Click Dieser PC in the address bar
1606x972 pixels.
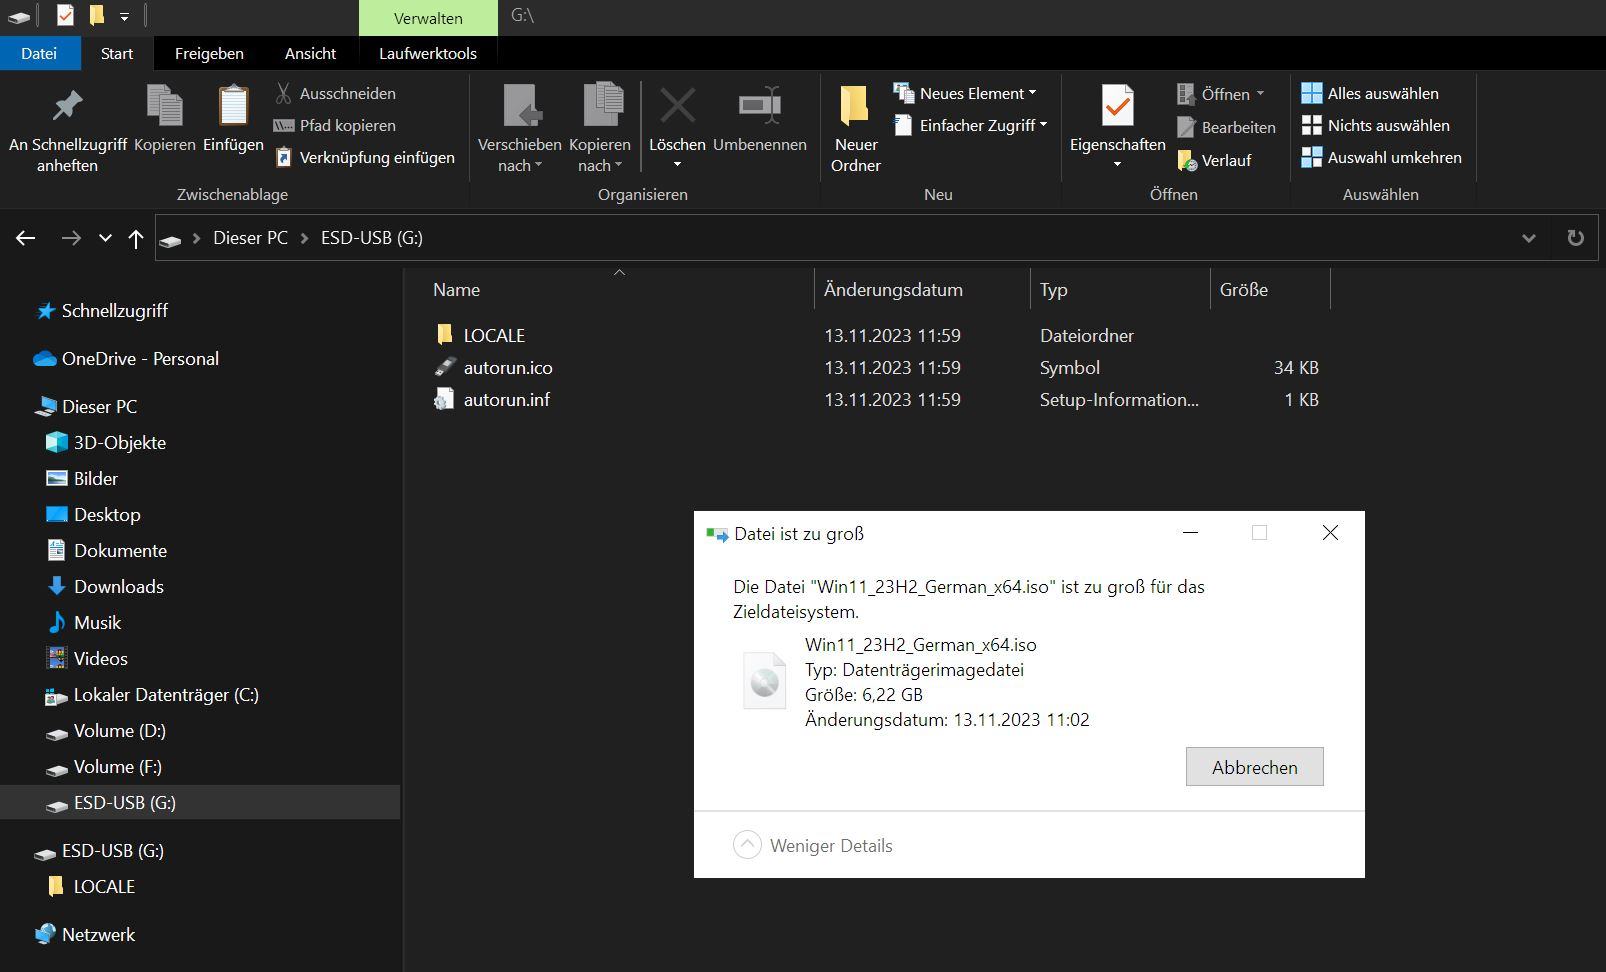(x=250, y=238)
